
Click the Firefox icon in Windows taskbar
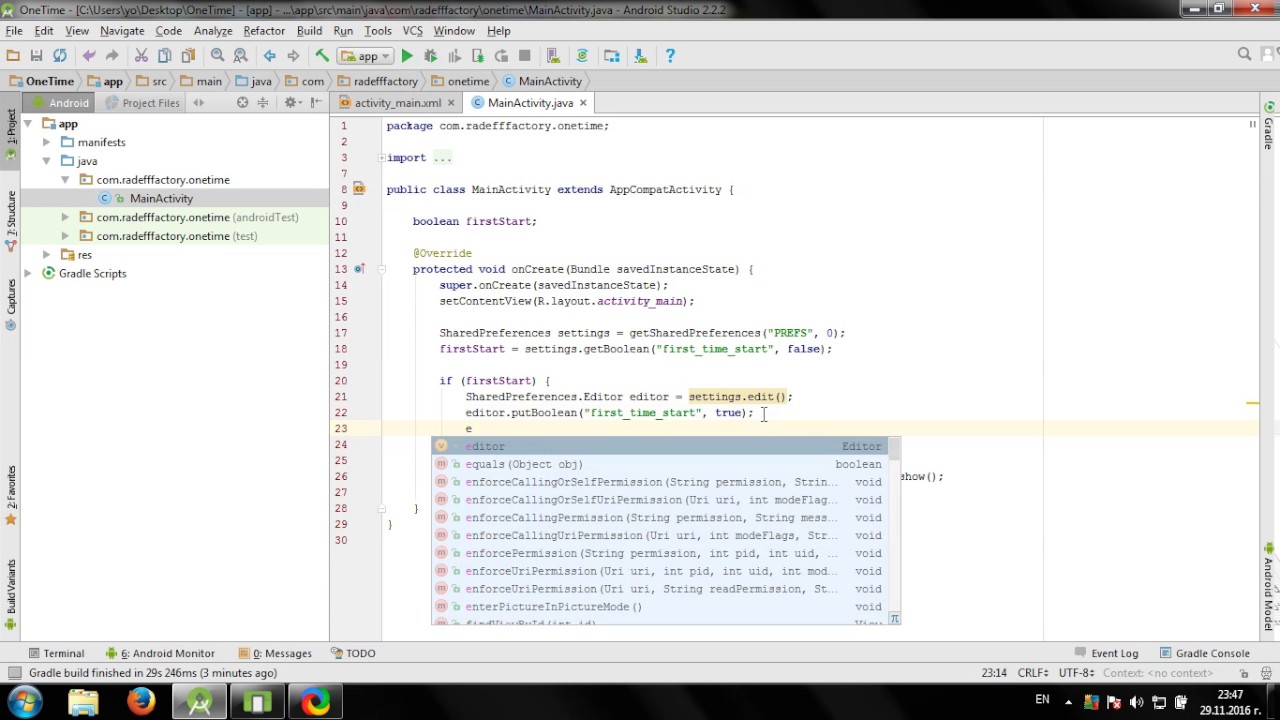[x=141, y=702]
